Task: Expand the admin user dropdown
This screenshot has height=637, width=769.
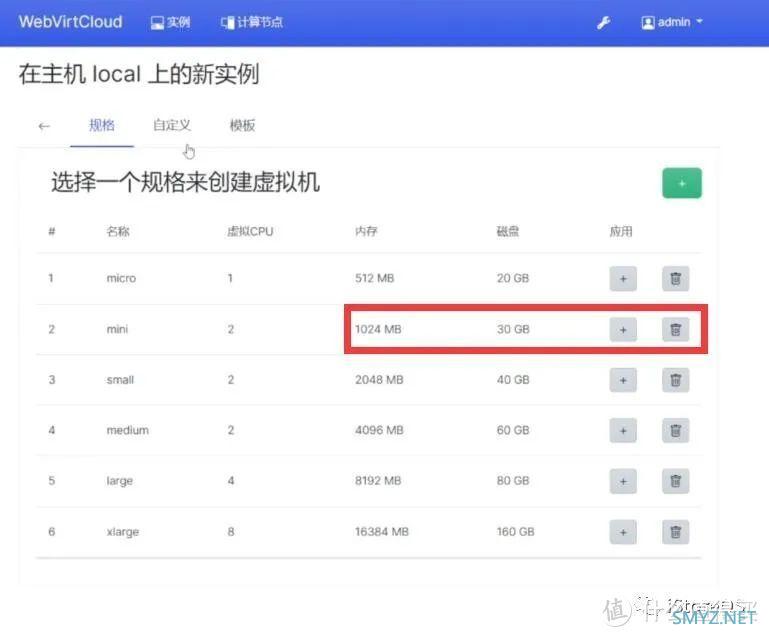Action: [672, 22]
